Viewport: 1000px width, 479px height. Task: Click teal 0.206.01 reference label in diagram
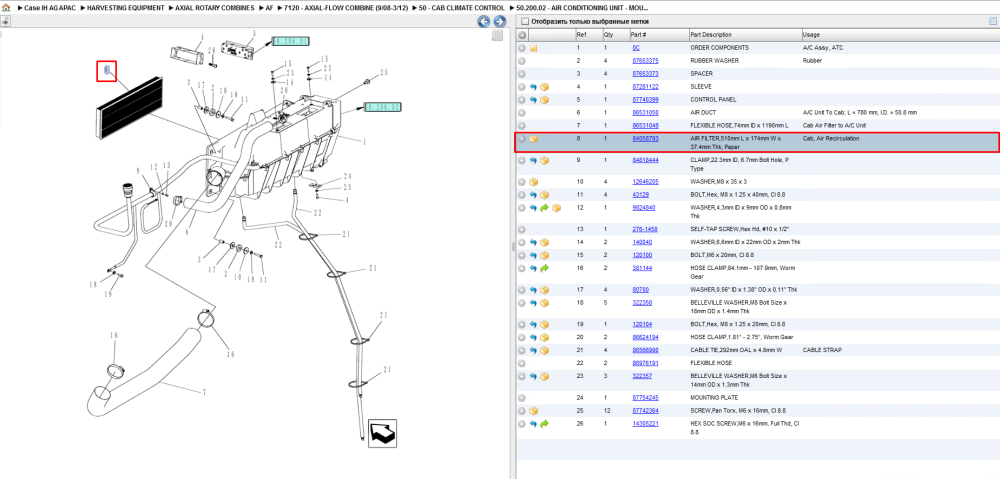pyautogui.click(x=291, y=41)
